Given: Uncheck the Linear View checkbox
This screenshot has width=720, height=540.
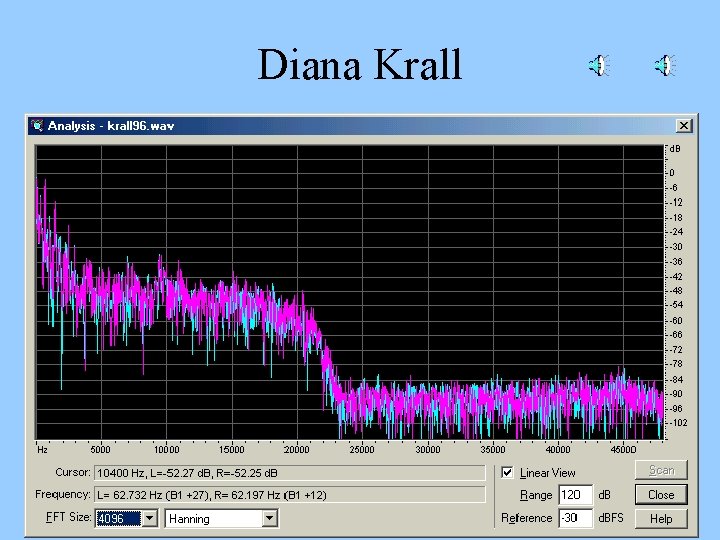Looking at the screenshot, I should click(507, 472).
